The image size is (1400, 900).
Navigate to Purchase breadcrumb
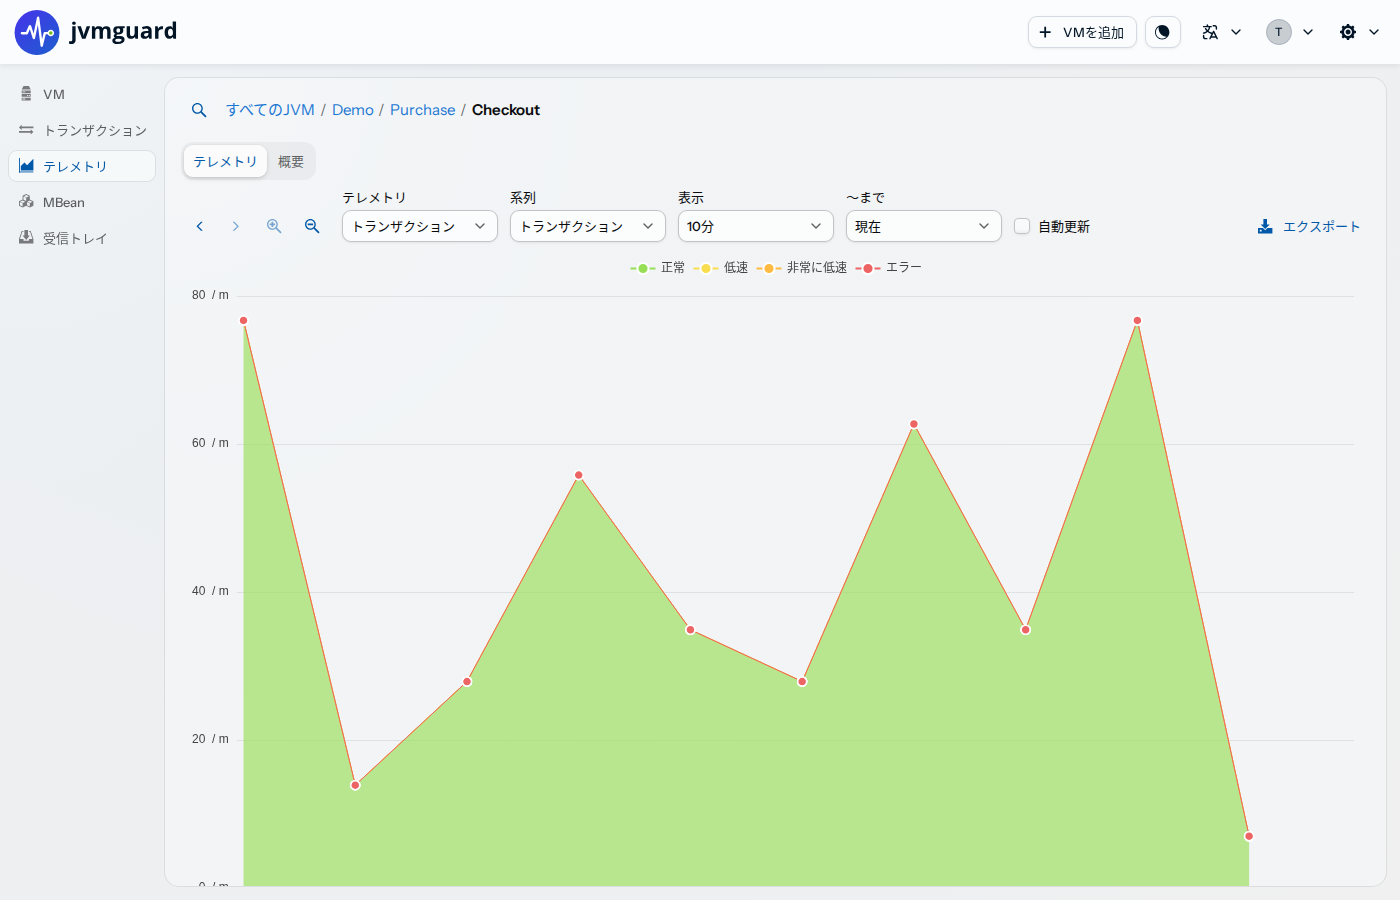point(422,110)
